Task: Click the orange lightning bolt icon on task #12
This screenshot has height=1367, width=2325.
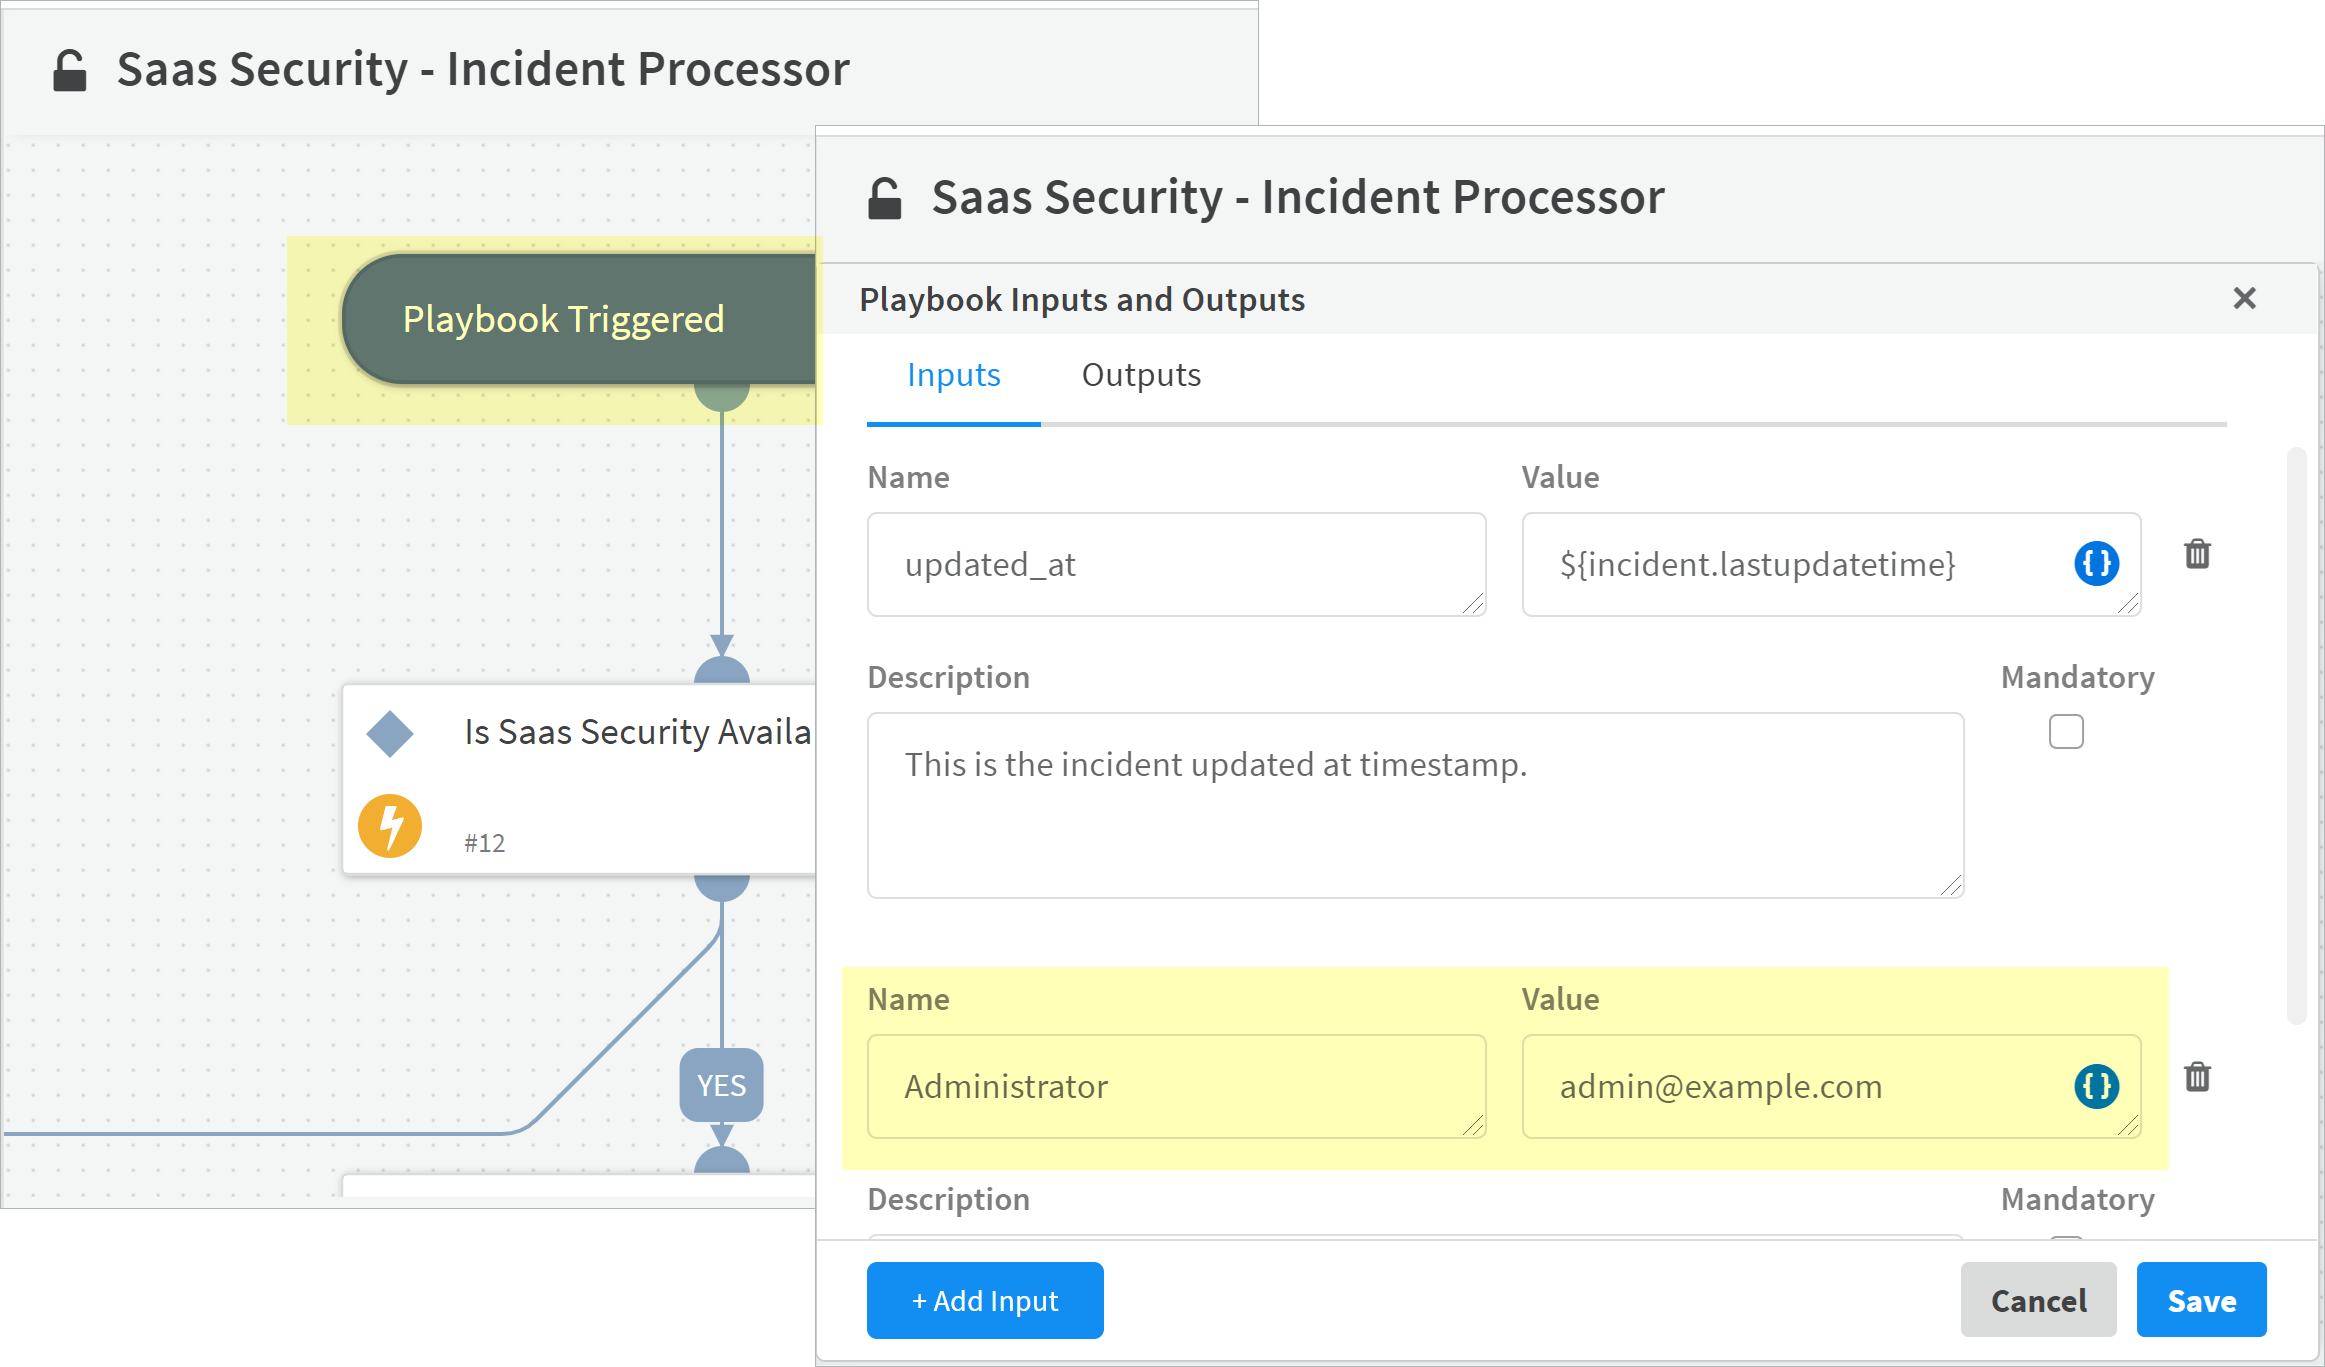Action: tap(390, 826)
